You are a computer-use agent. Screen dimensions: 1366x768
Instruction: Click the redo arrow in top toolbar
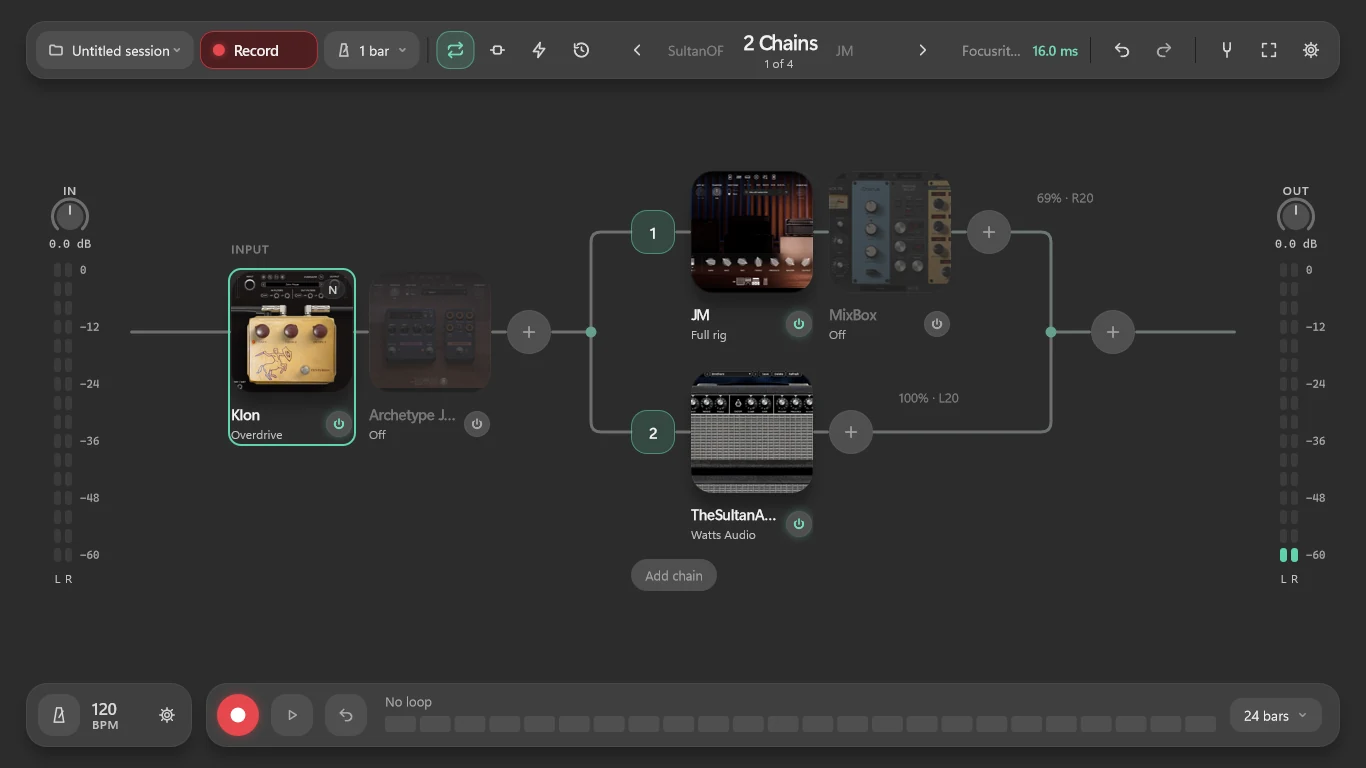point(1164,50)
